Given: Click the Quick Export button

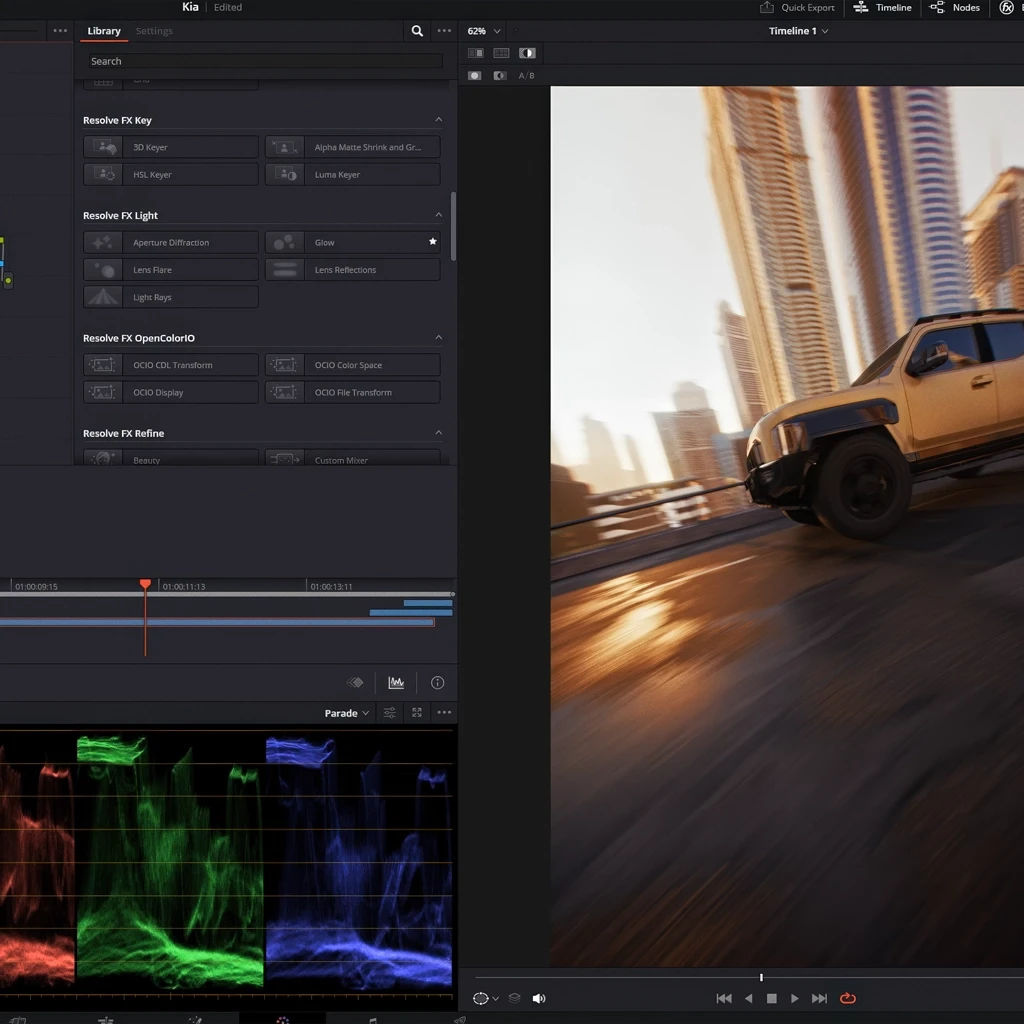Looking at the screenshot, I should [797, 8].
